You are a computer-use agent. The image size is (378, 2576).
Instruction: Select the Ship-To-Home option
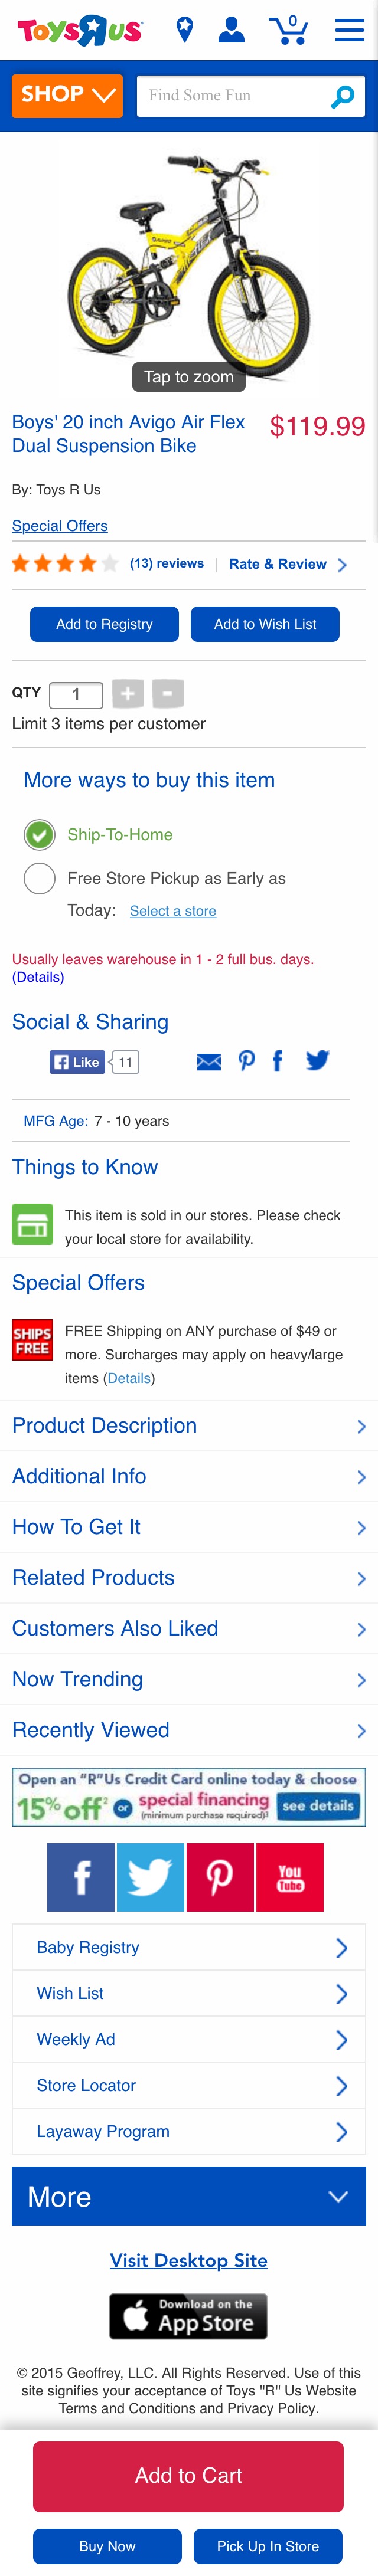[39, 835]
